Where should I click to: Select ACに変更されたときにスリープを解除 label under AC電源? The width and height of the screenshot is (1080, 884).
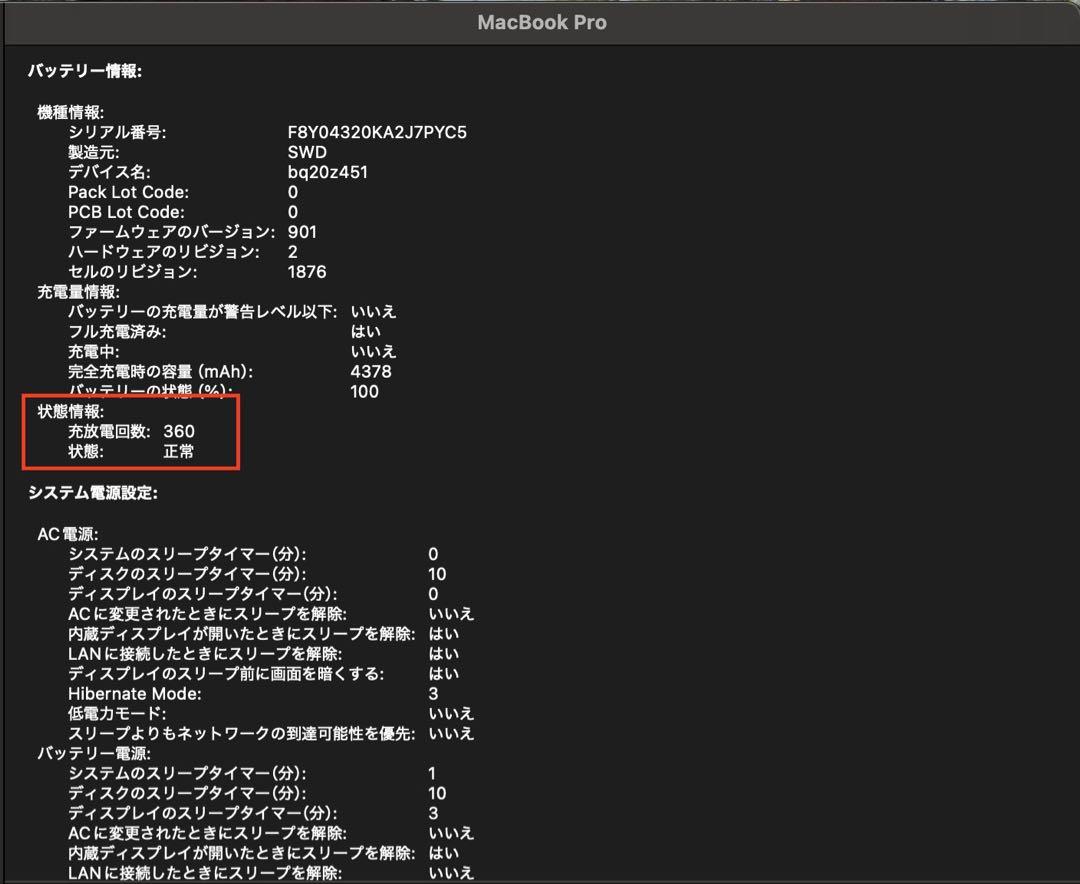tap(207, 615)
